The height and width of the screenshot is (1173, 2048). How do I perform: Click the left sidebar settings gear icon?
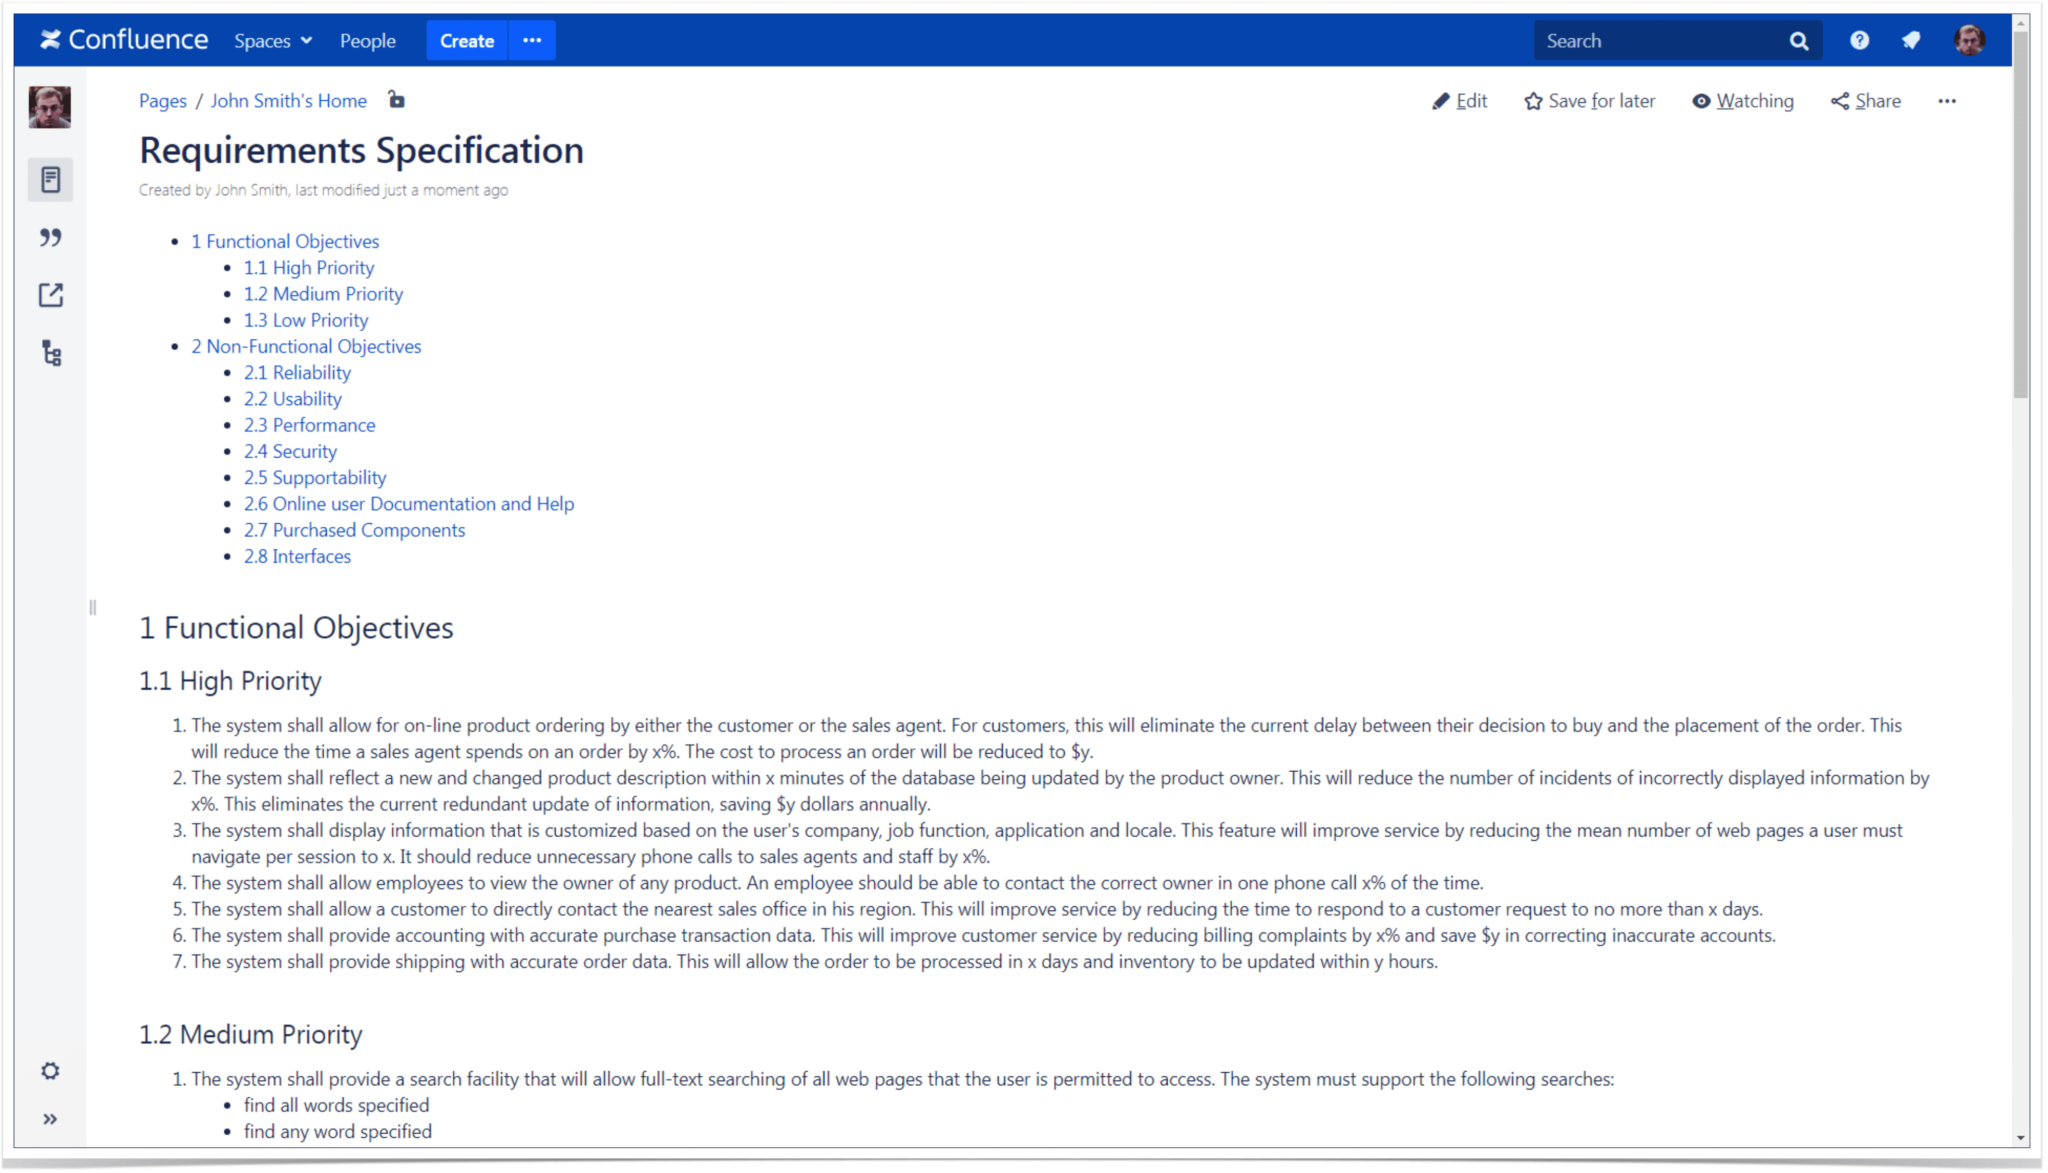51,1072
